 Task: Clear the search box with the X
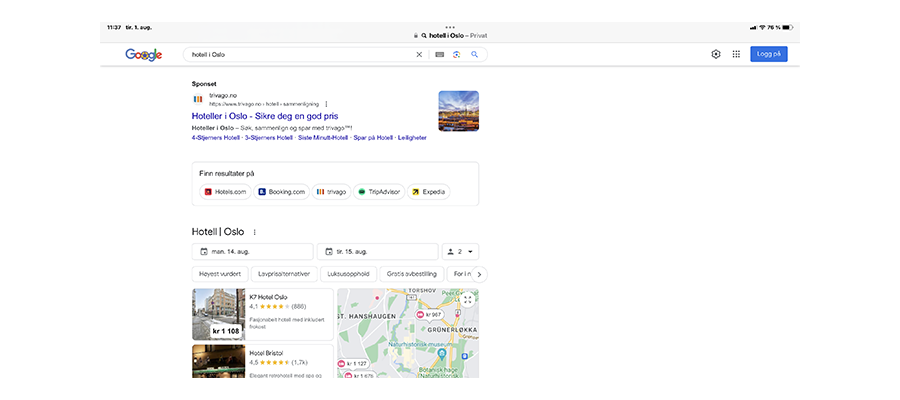coord(419,55)
